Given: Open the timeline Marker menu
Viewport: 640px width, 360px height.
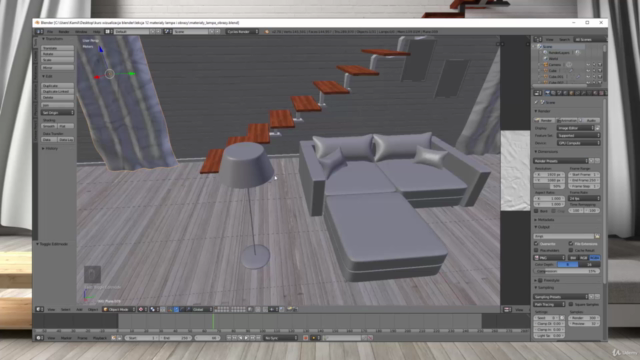Looking at the screenshot, I should (66, 338).
